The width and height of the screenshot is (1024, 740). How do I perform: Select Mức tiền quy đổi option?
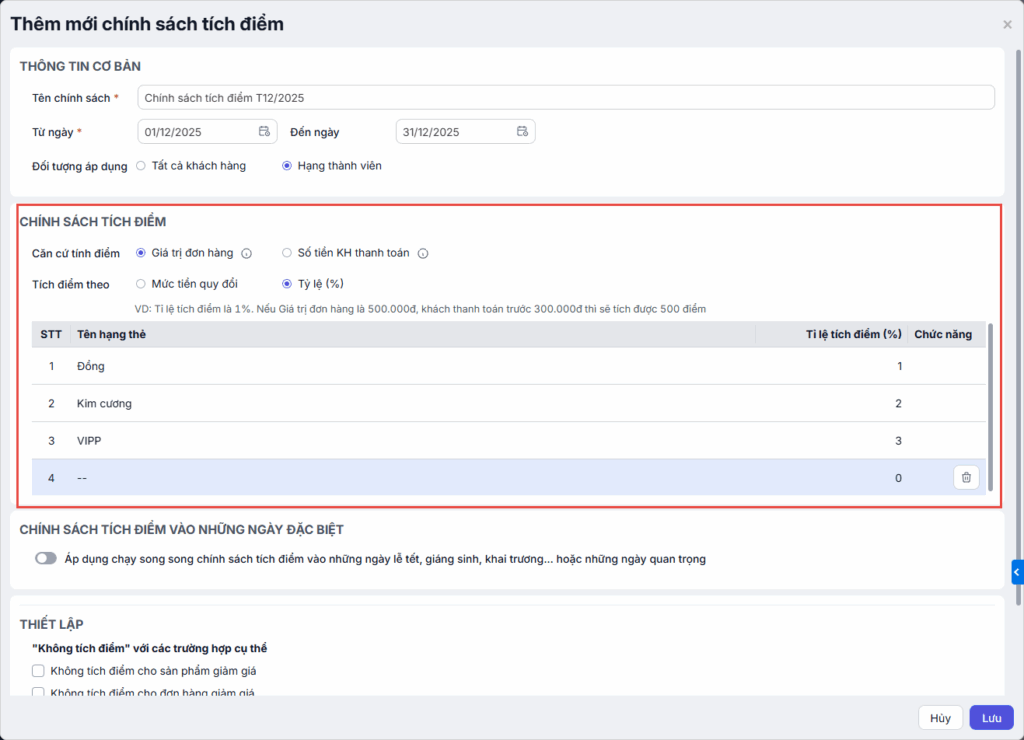tap(140, 283)
